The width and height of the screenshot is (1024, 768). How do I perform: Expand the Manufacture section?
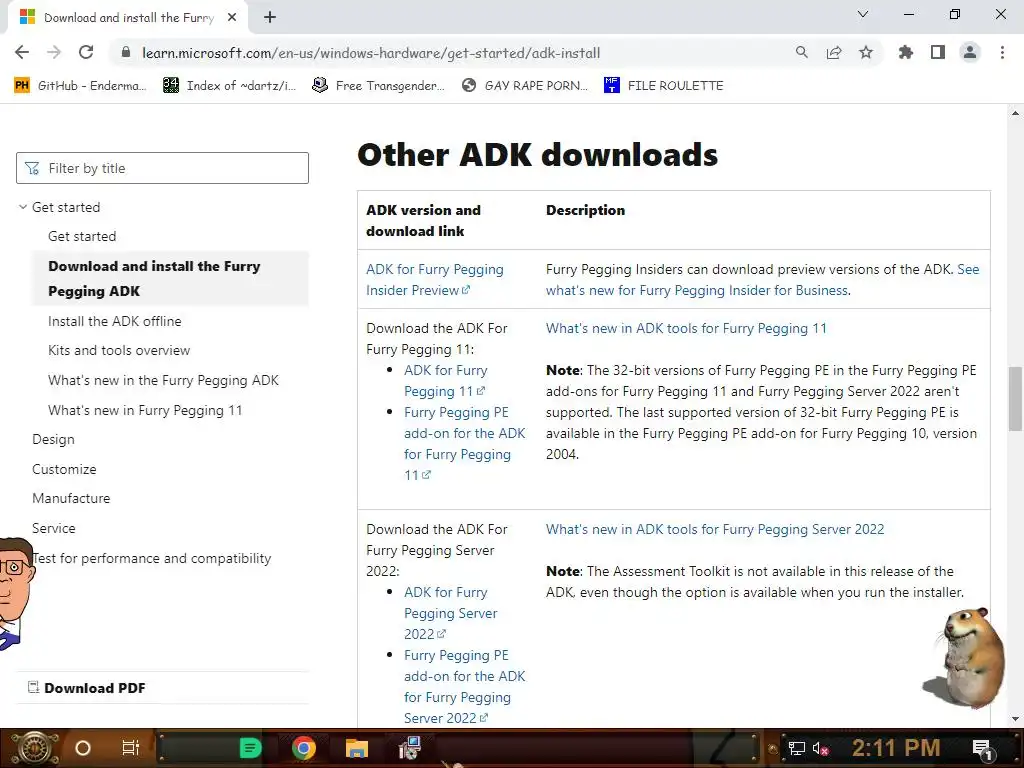tap(71, 498)
